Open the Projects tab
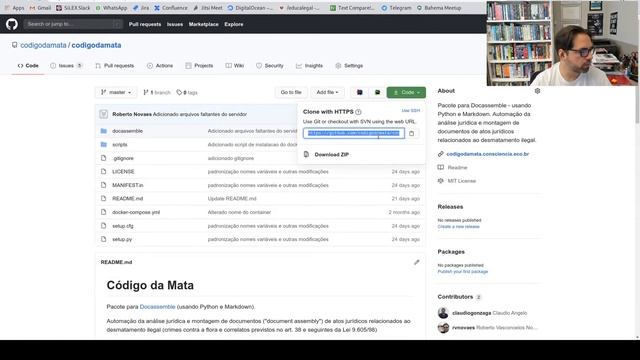640x360 pixels. coord(199,66)
